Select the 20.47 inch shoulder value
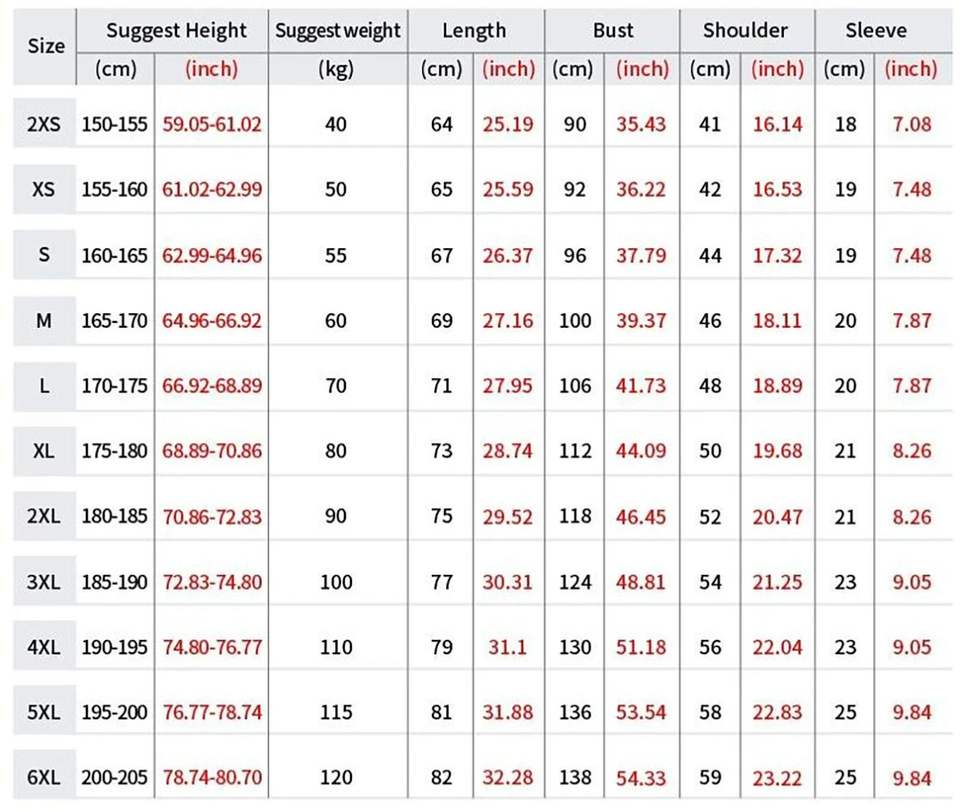 [x=777, y=516]
